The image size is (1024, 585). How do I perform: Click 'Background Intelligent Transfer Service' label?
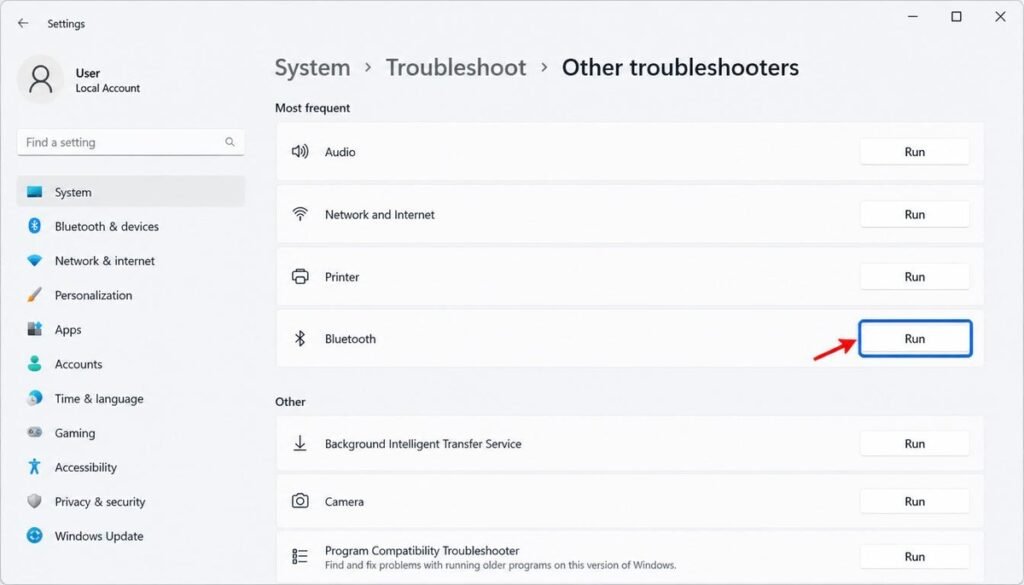coord(423,443)
